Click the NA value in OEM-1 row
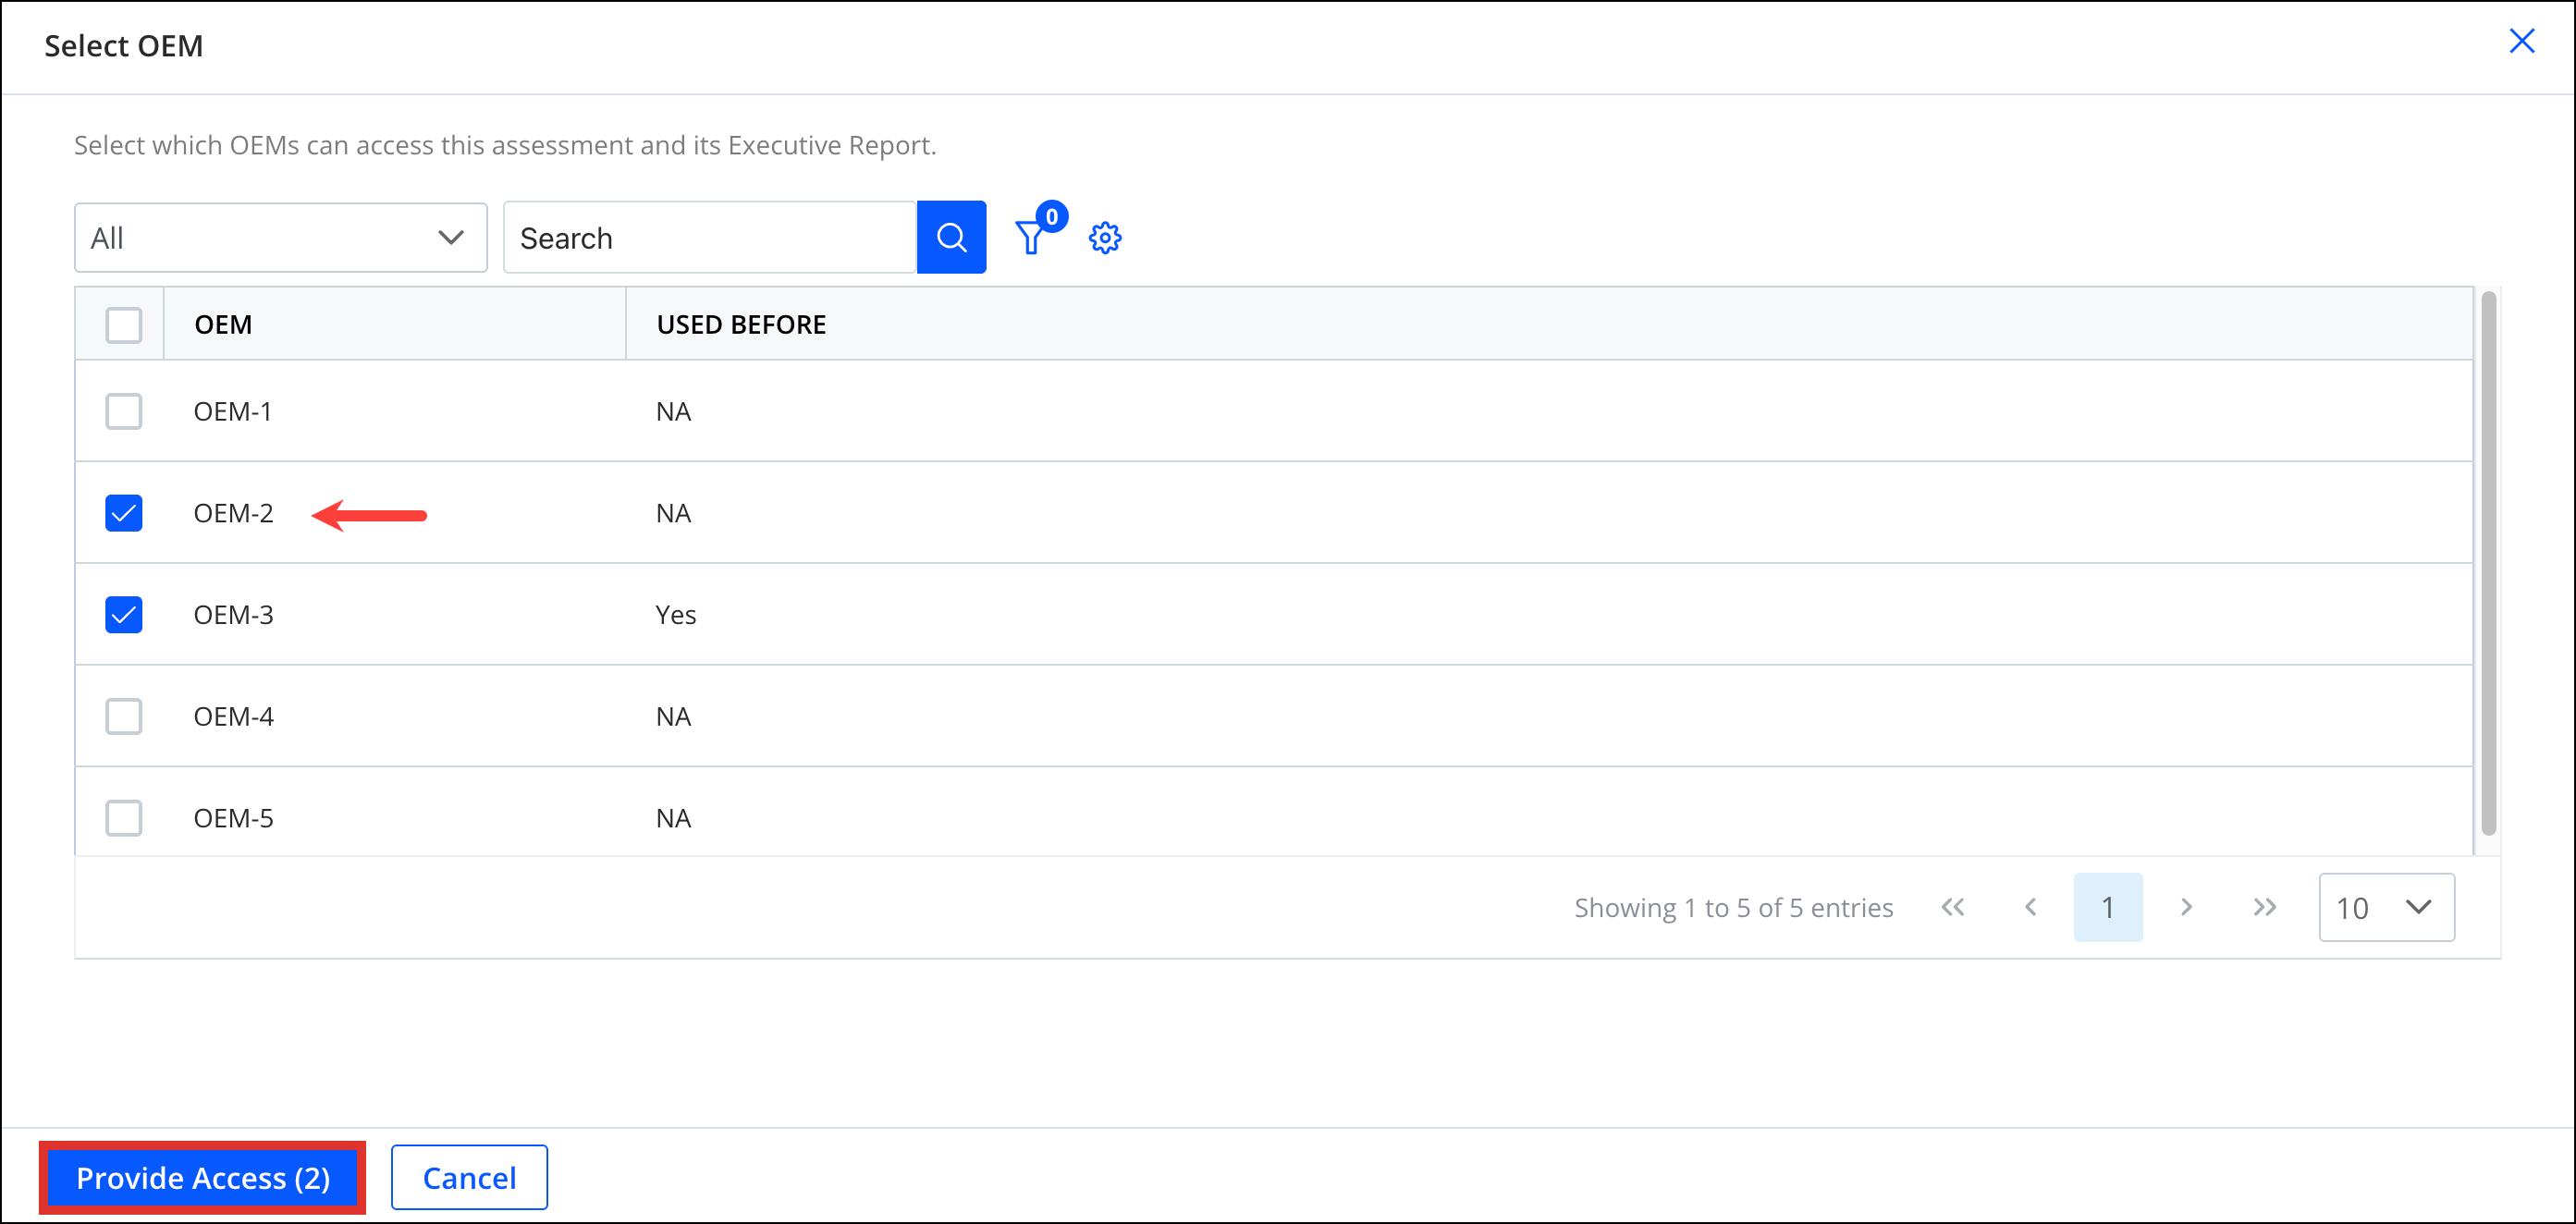This screenshot has height=1224, width=2576. tap(673, 411)
